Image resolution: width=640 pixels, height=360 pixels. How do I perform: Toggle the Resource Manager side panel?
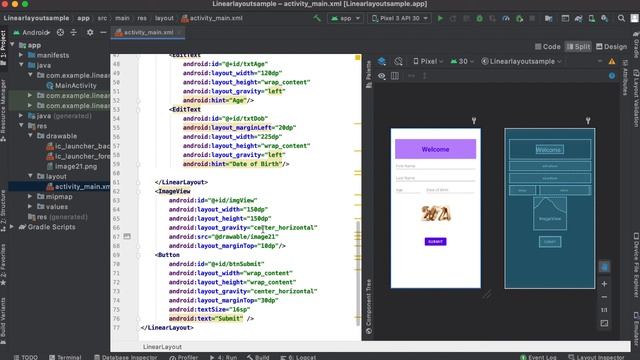coord(3,110)
